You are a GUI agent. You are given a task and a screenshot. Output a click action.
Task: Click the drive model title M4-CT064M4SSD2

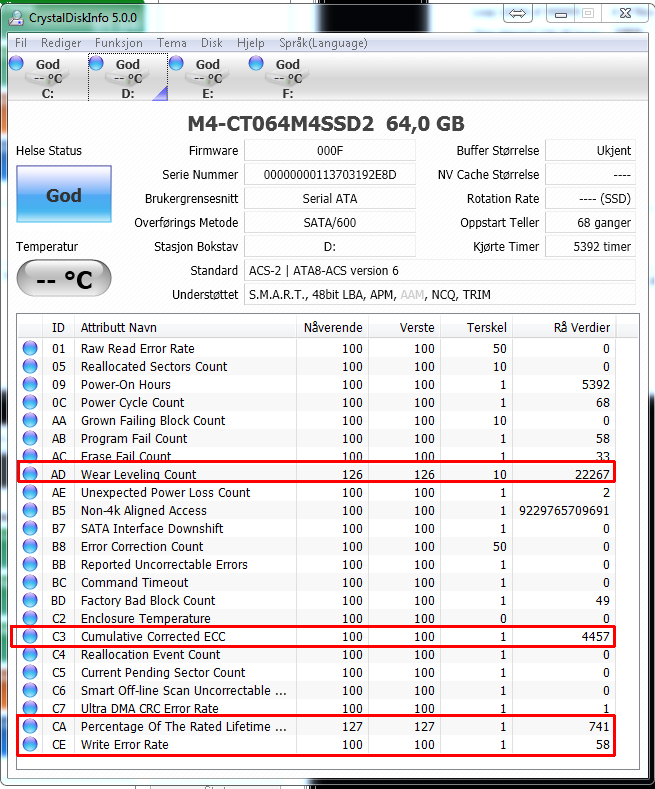pos(281,124)
